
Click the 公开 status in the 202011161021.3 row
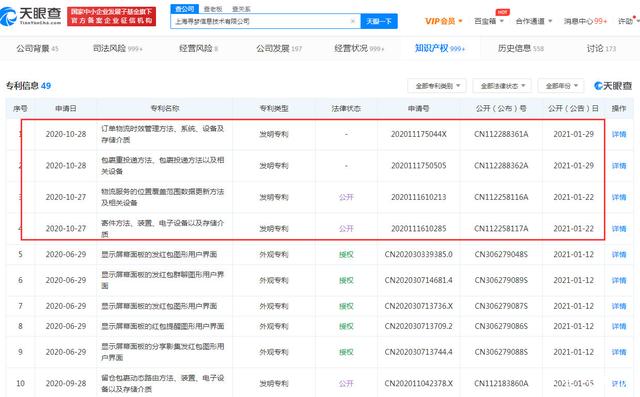(346, 197)
